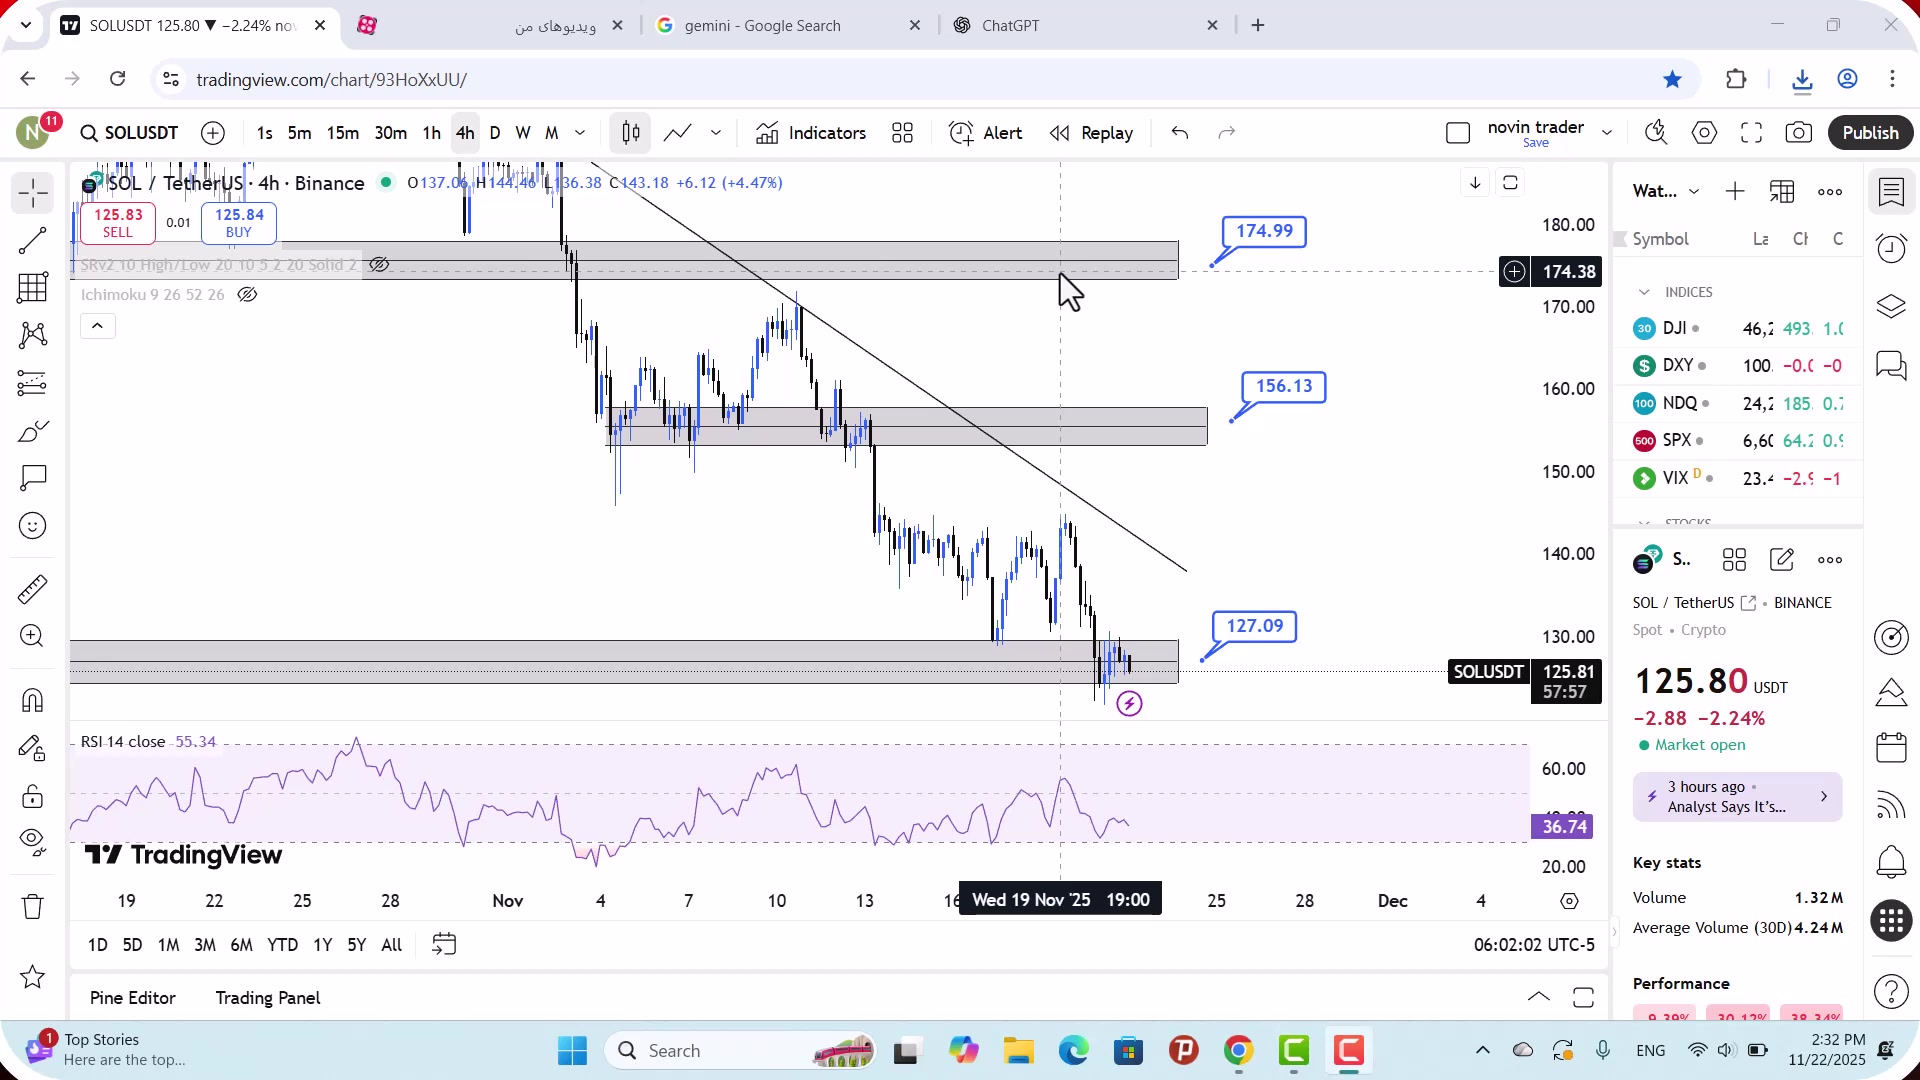Toggle stay in drawing mode
The width and height of the screenshot is (1920, 1080).
[32, 748]
